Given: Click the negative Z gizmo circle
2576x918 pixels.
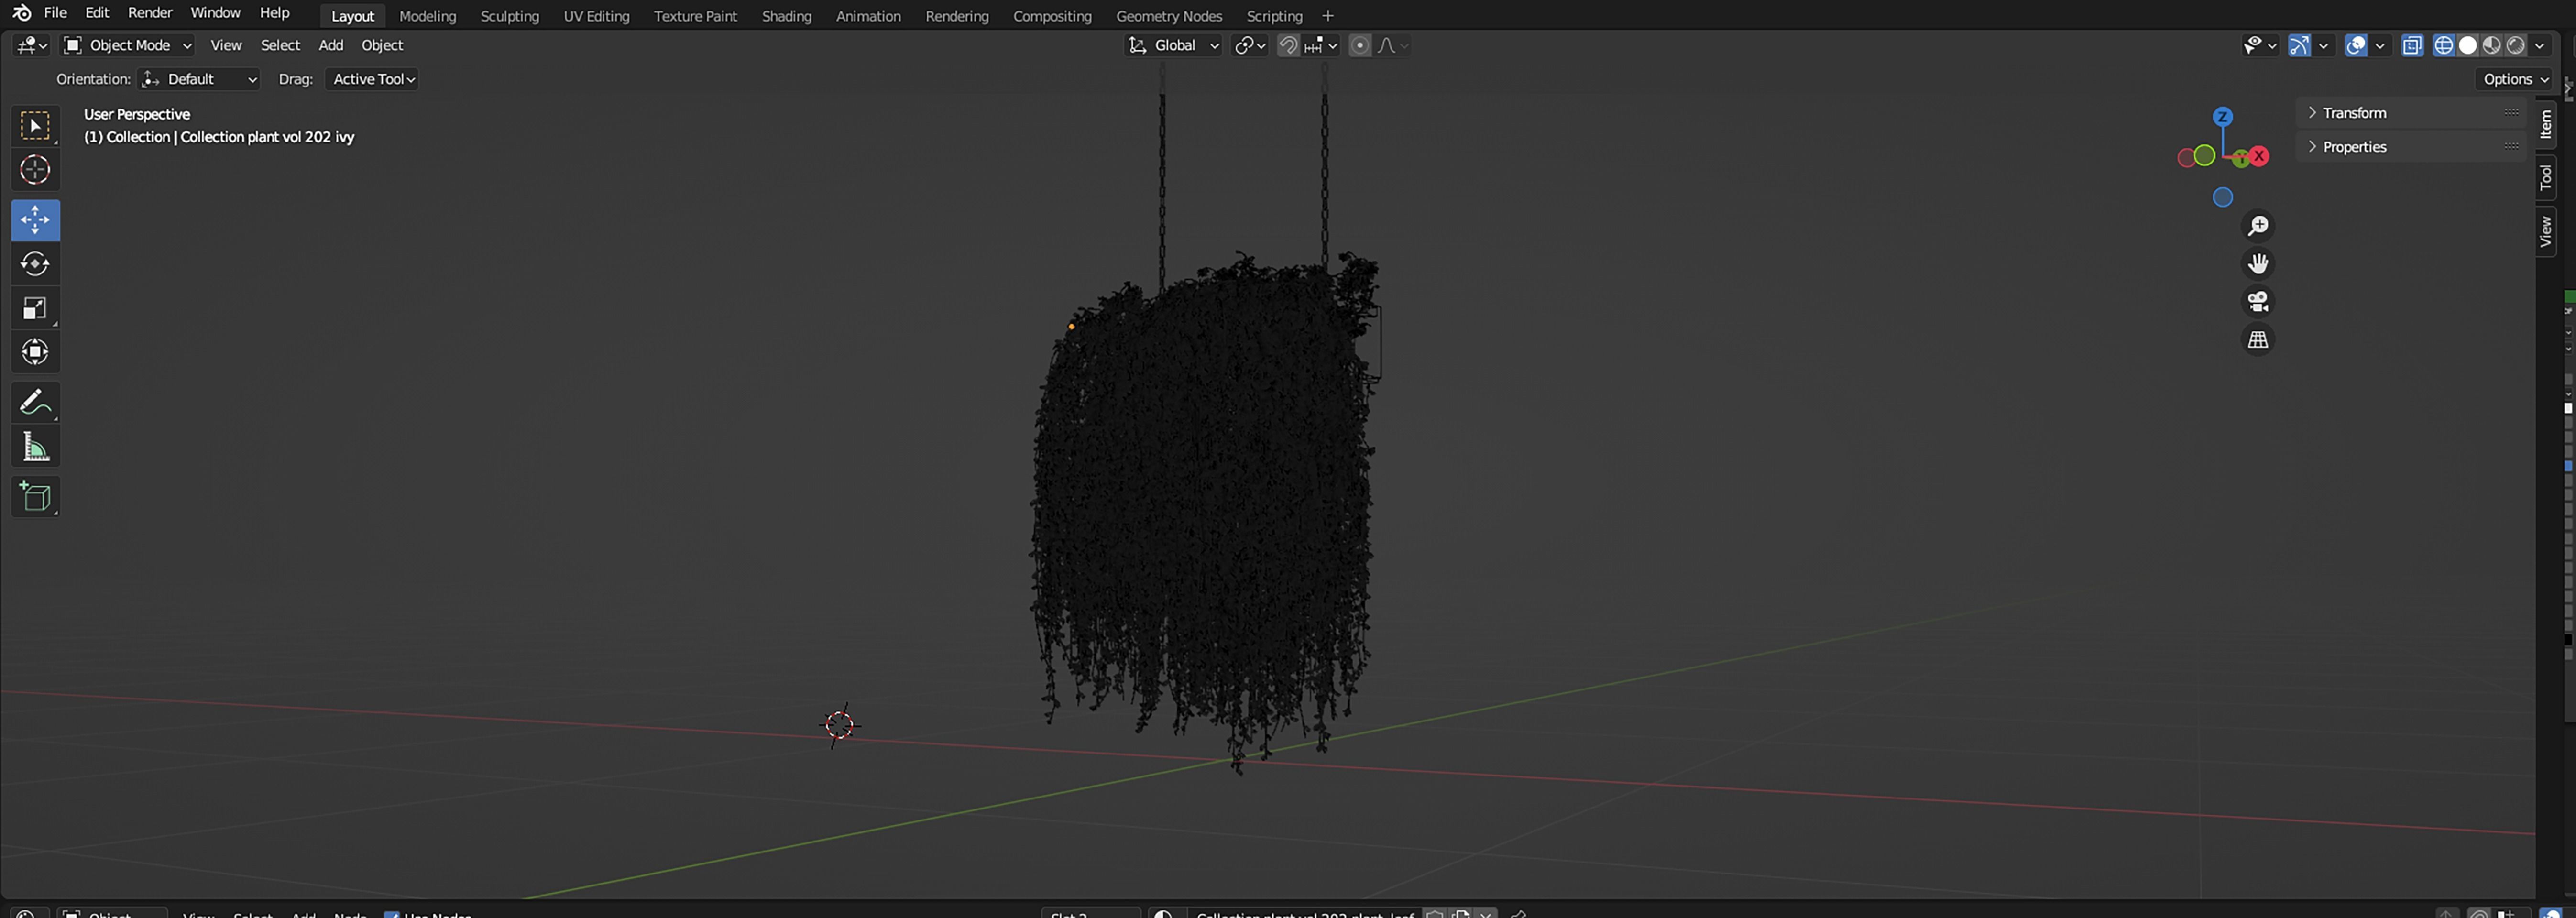Looking at the screenshot, I should pos(2222,197).
